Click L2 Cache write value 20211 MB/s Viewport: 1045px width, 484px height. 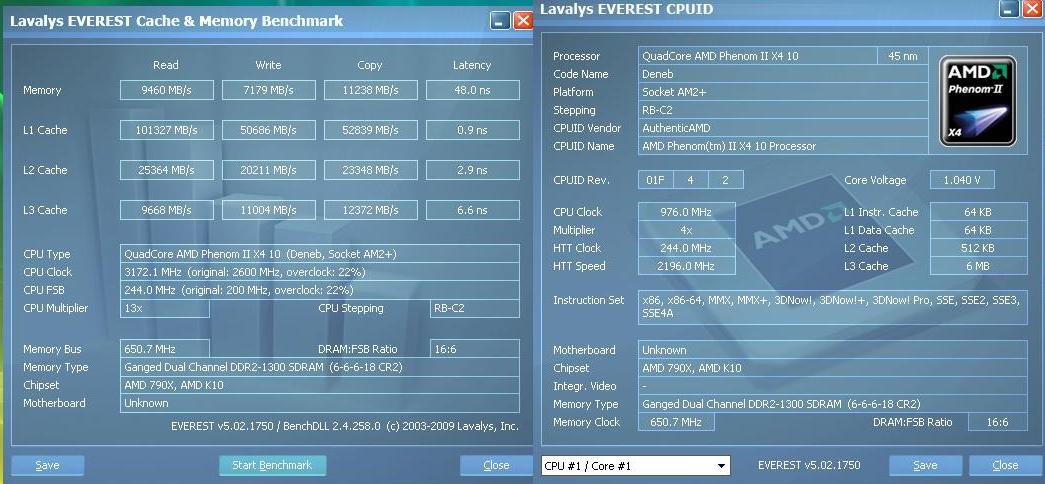coord(269,170)
